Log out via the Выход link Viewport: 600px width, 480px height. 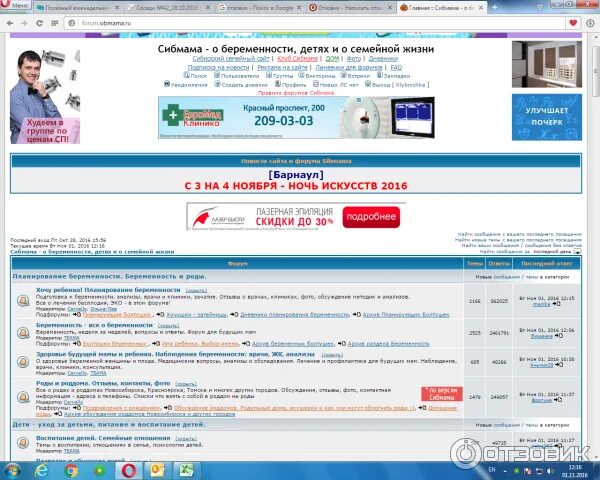(397, 85)
